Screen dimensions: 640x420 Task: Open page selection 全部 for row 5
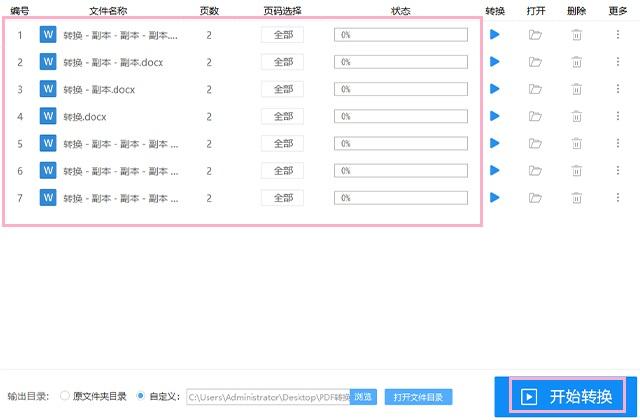click(283, 143)
